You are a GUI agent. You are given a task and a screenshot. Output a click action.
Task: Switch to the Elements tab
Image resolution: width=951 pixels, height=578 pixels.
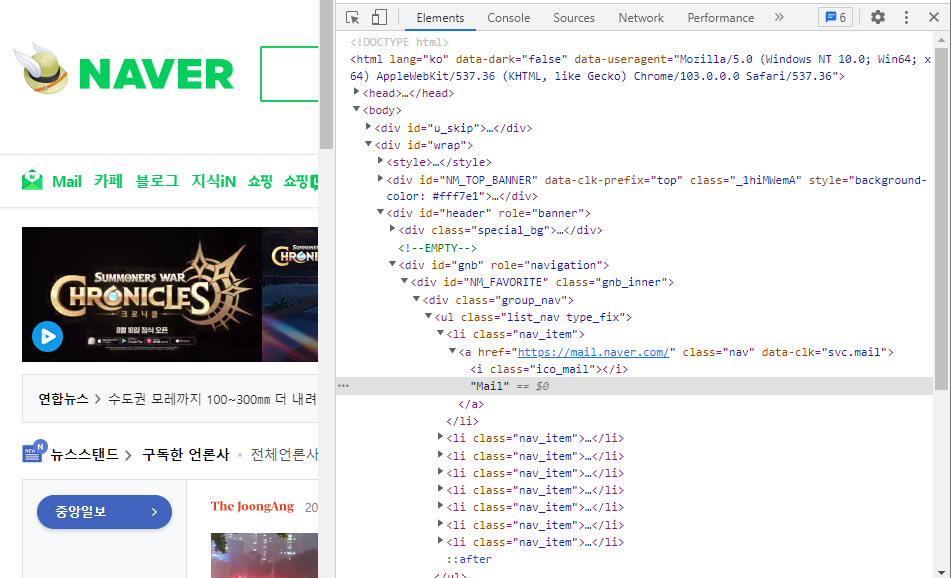(440, 18)
